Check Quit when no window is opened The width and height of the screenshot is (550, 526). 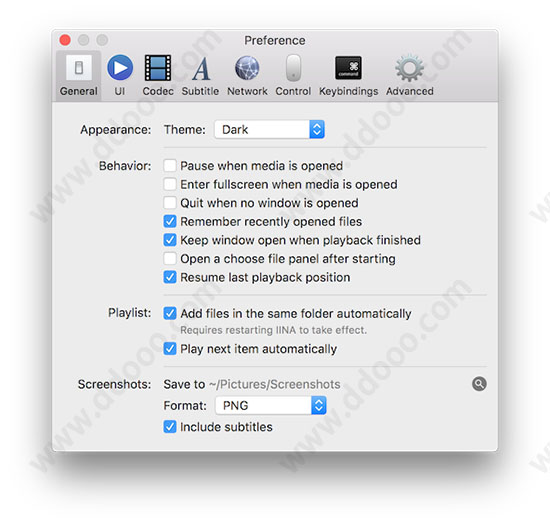(170, 203)
